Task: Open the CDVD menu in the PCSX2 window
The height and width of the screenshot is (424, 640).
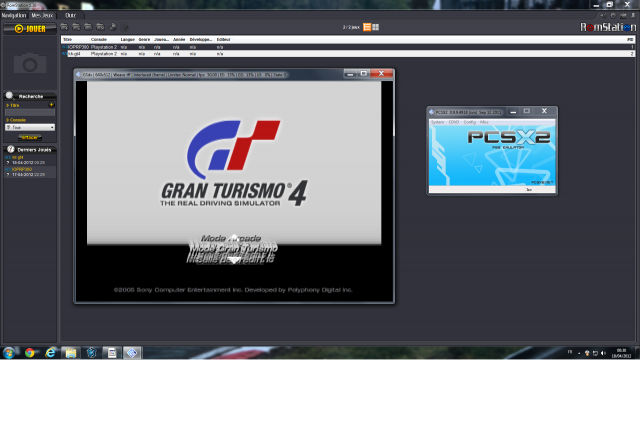Action: [454, 122]
